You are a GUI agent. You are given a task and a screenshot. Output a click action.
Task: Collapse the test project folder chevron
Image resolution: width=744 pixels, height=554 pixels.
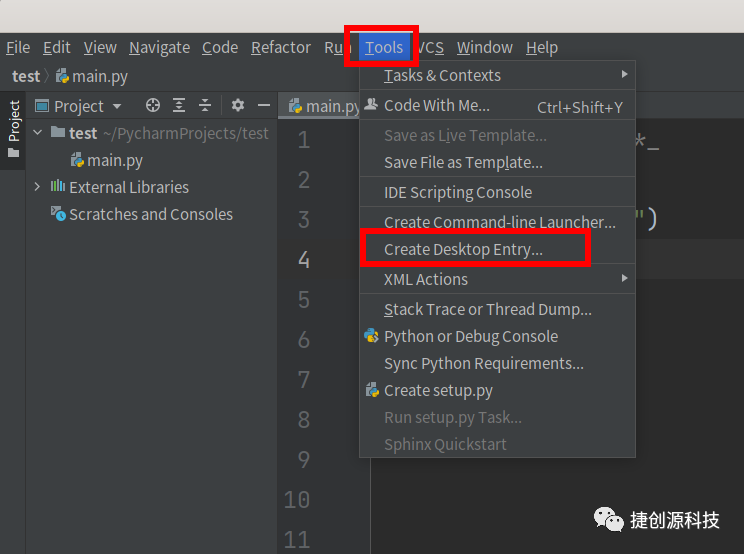point(38,133)
